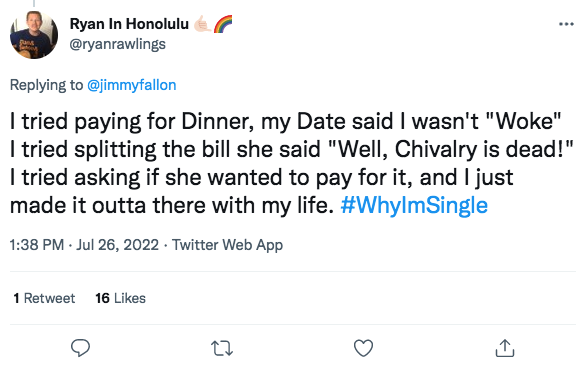
Task: Click the thread connector line above avatar
Action: [x=34, y=3]
